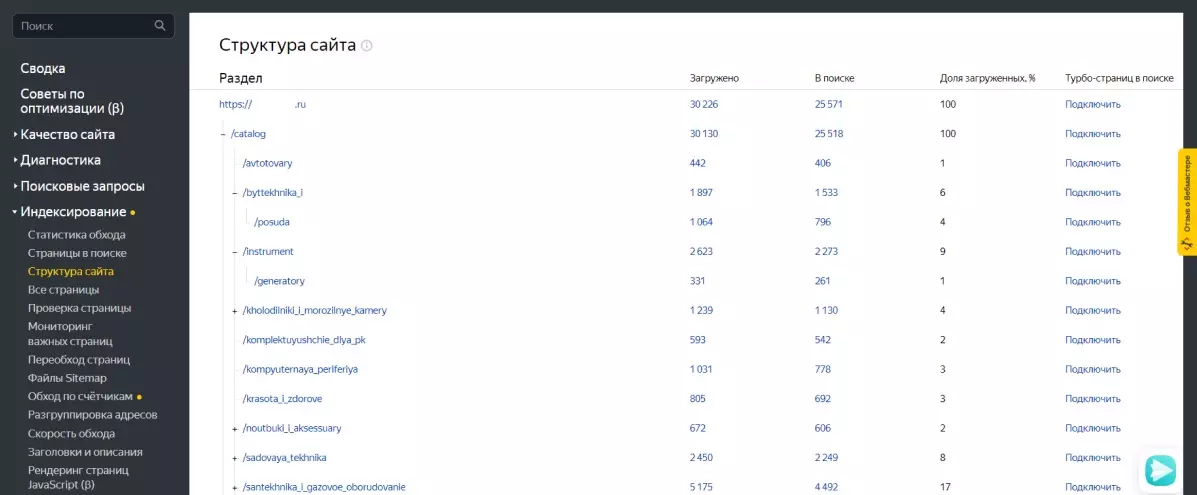Click Доля загруженных, % column header

click(x=987, y=79)
